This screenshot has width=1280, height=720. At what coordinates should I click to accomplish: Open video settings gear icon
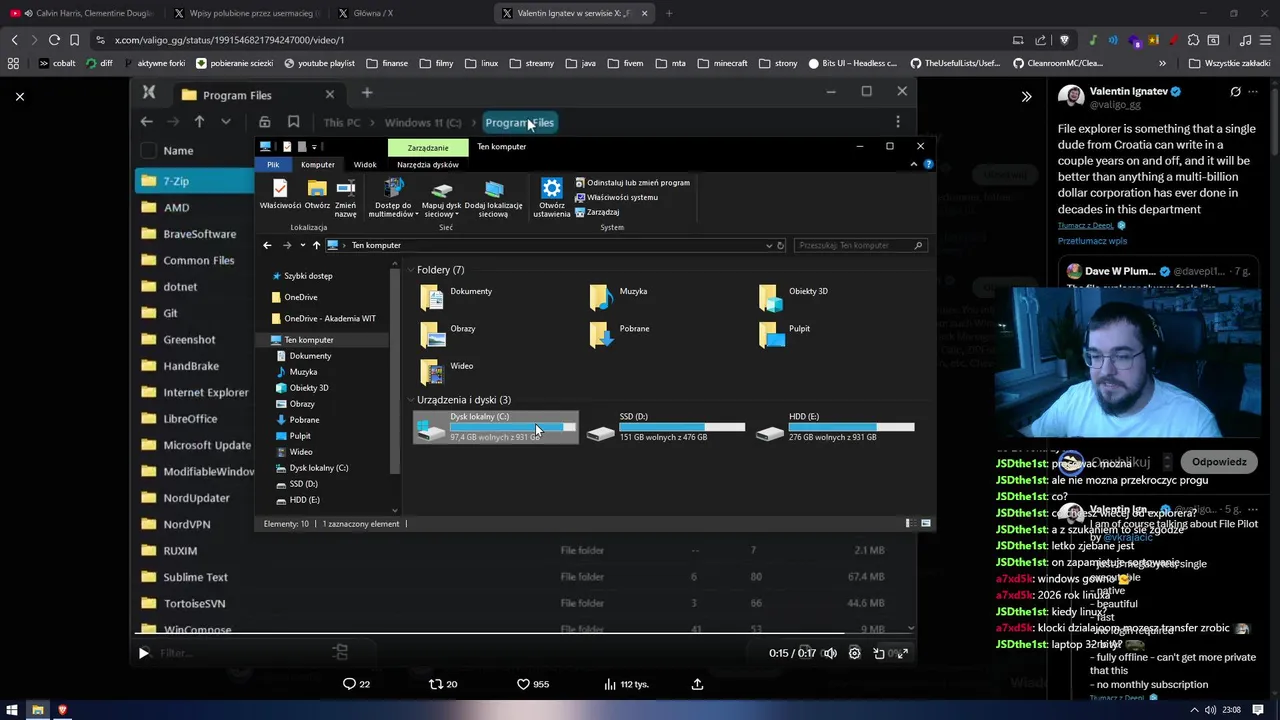pyautogui.click(x=854, y=653)
